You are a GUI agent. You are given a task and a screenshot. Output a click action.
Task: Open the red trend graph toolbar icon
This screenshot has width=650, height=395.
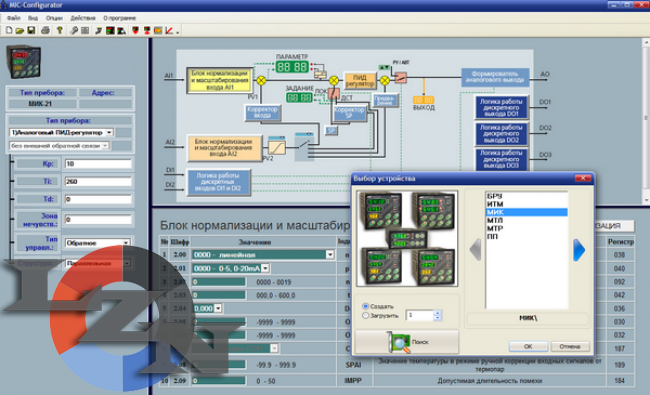click(x=170, y=30)
